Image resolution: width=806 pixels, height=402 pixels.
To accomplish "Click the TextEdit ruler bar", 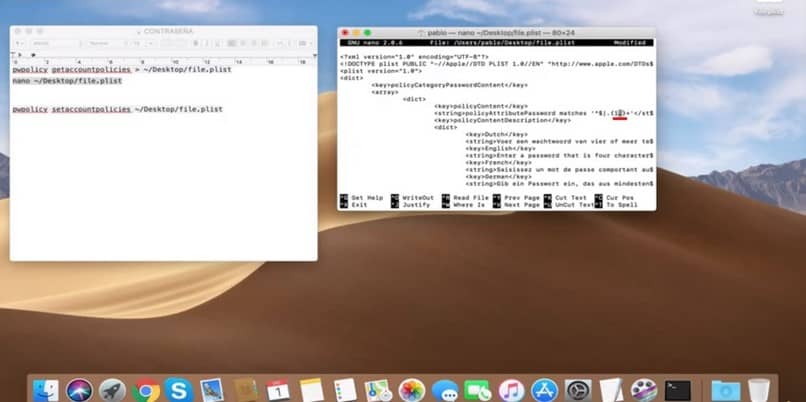I will pos(163,61).
